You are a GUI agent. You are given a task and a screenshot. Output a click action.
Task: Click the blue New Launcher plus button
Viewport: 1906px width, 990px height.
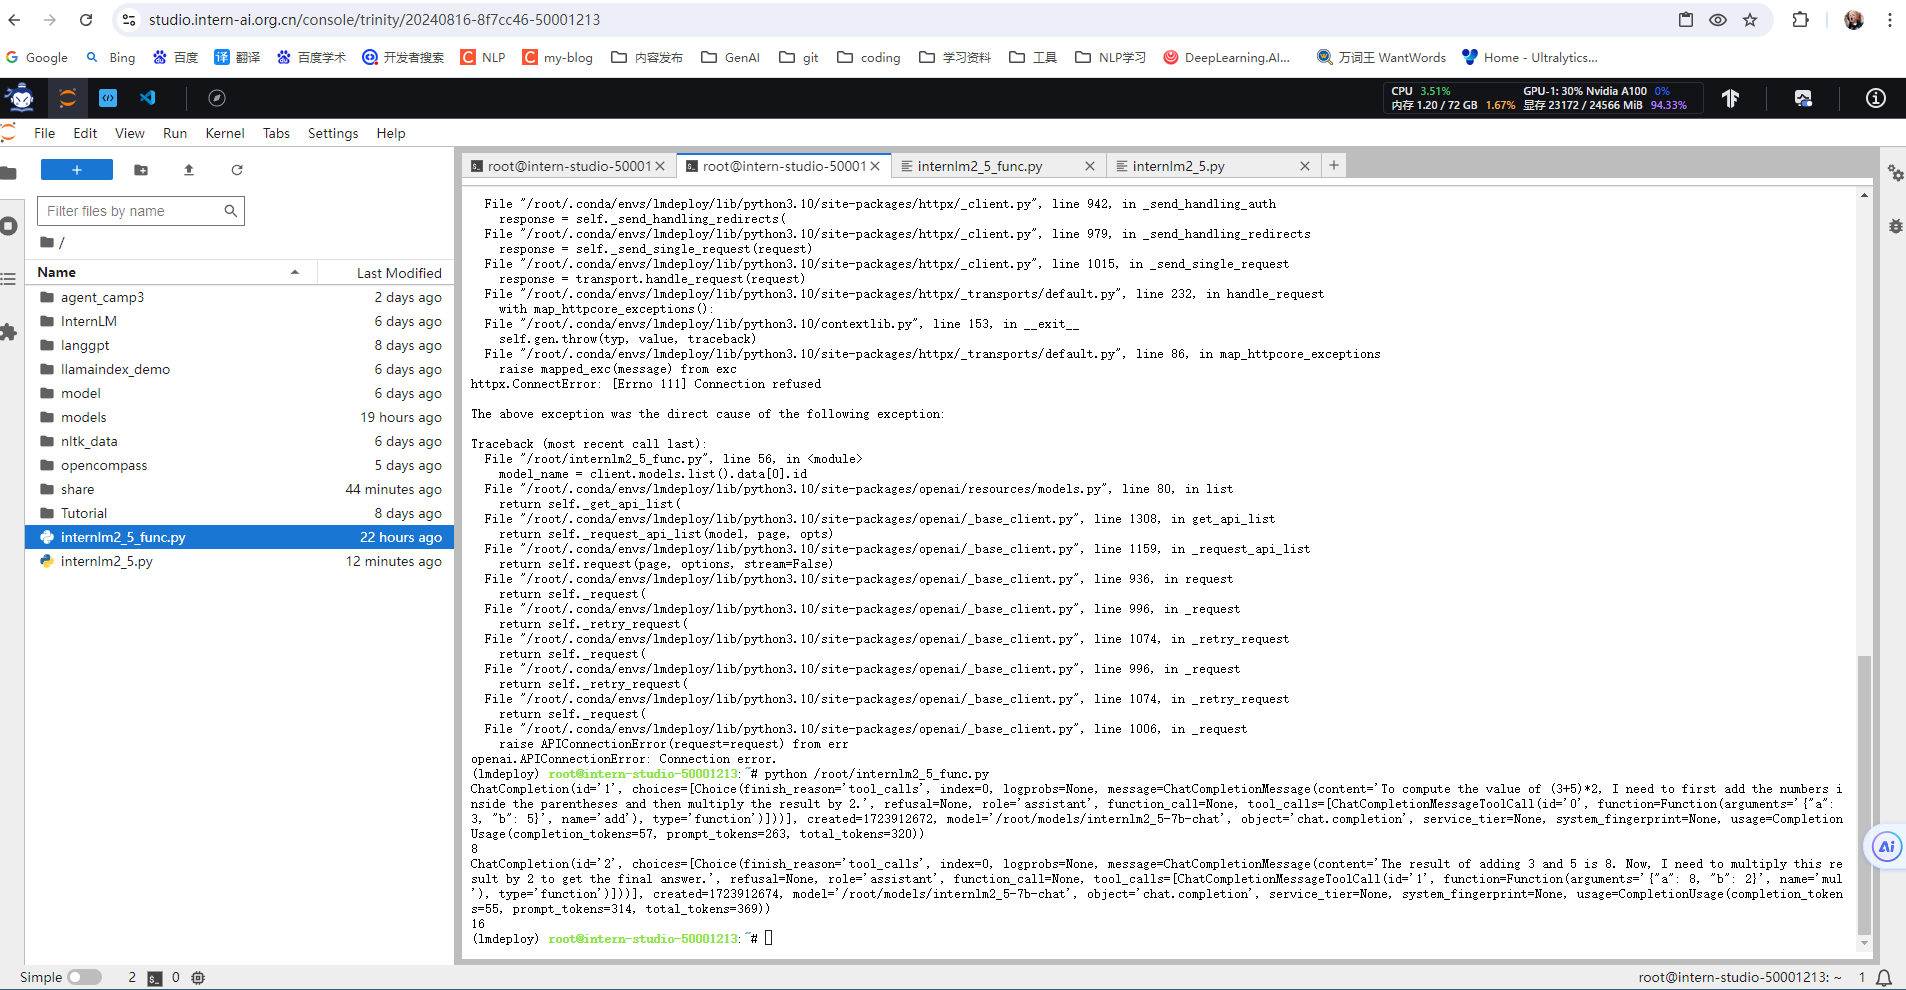77,170
